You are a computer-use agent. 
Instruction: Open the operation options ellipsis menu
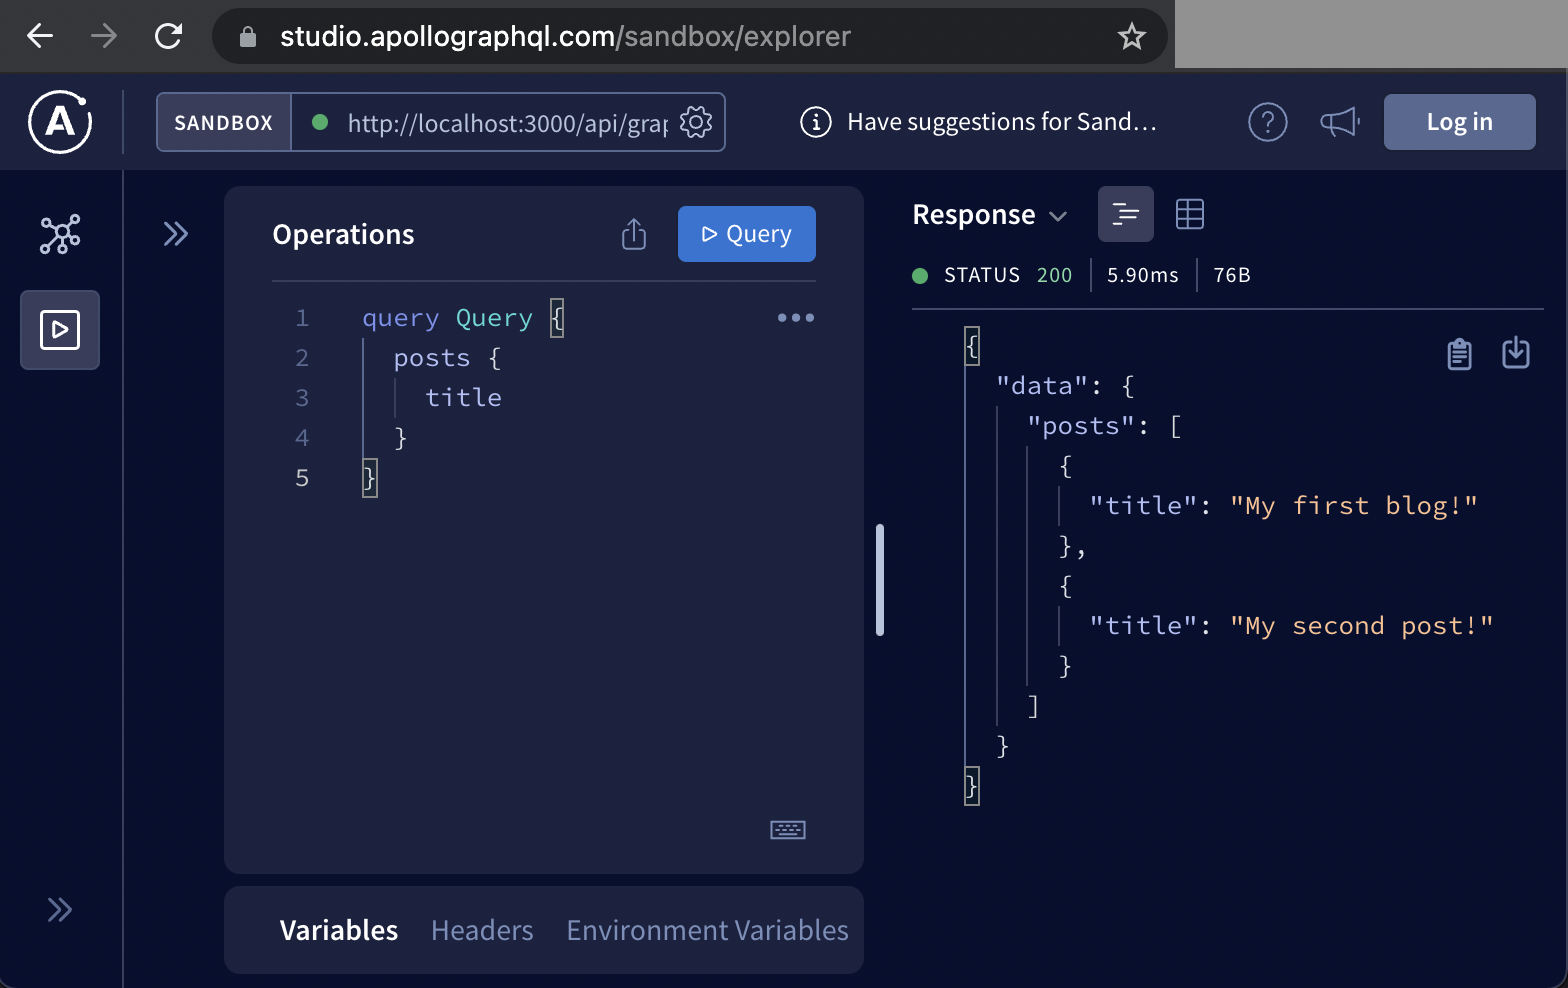click(x=796, y=318)
